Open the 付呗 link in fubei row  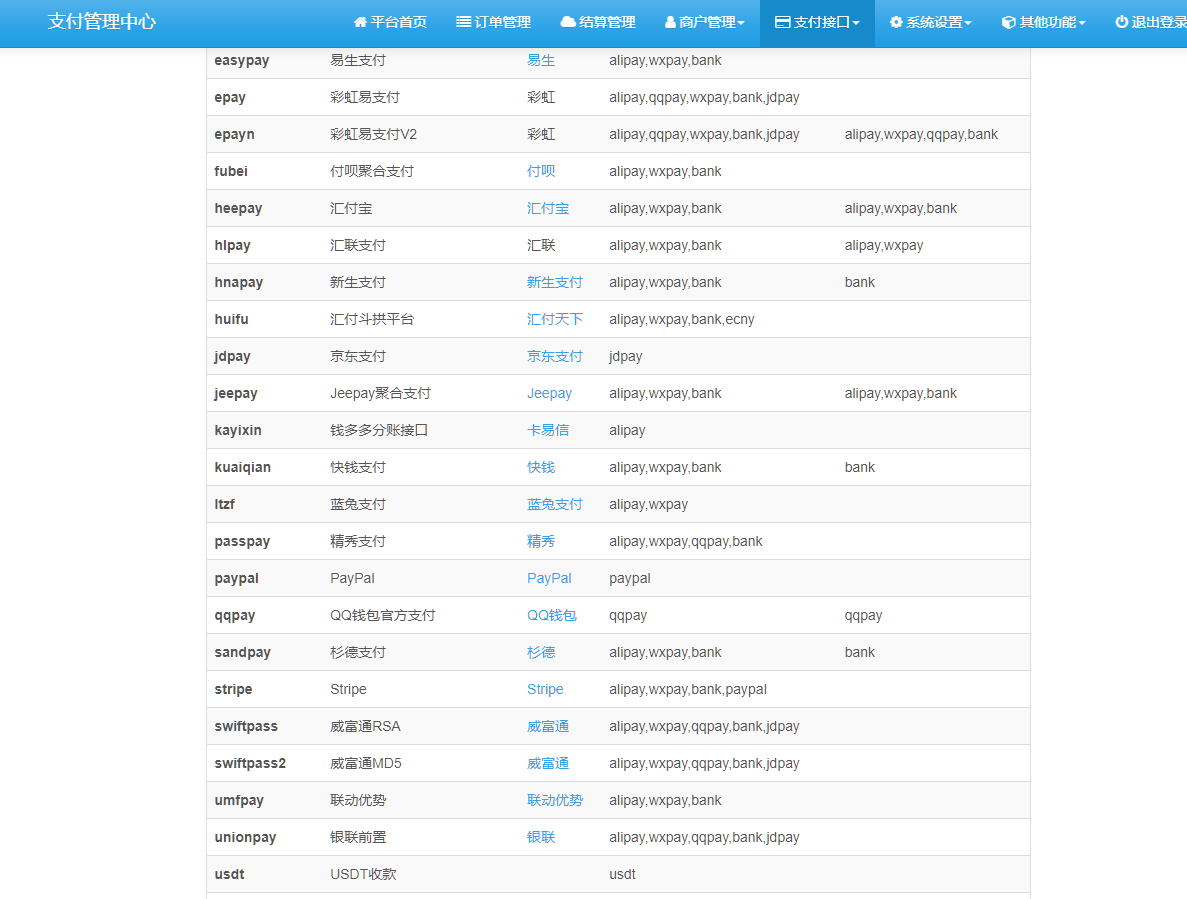pyautogui.click(x=541, y=171)
